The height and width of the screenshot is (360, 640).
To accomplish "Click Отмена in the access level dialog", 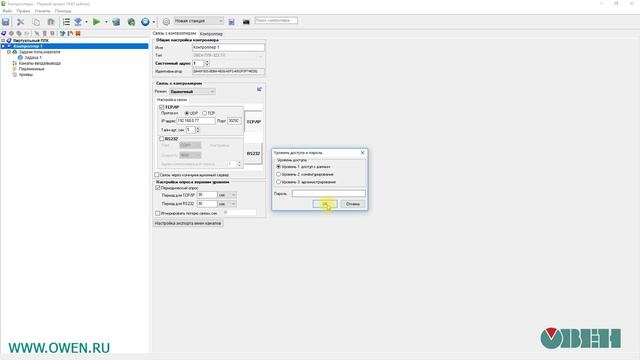I will coord(353,204).
